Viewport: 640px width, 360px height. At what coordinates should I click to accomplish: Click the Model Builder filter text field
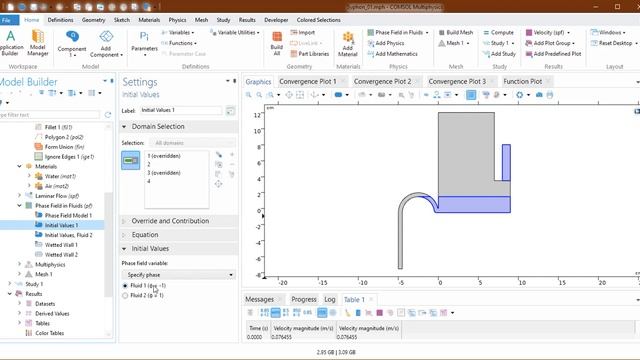click(50, 115)
